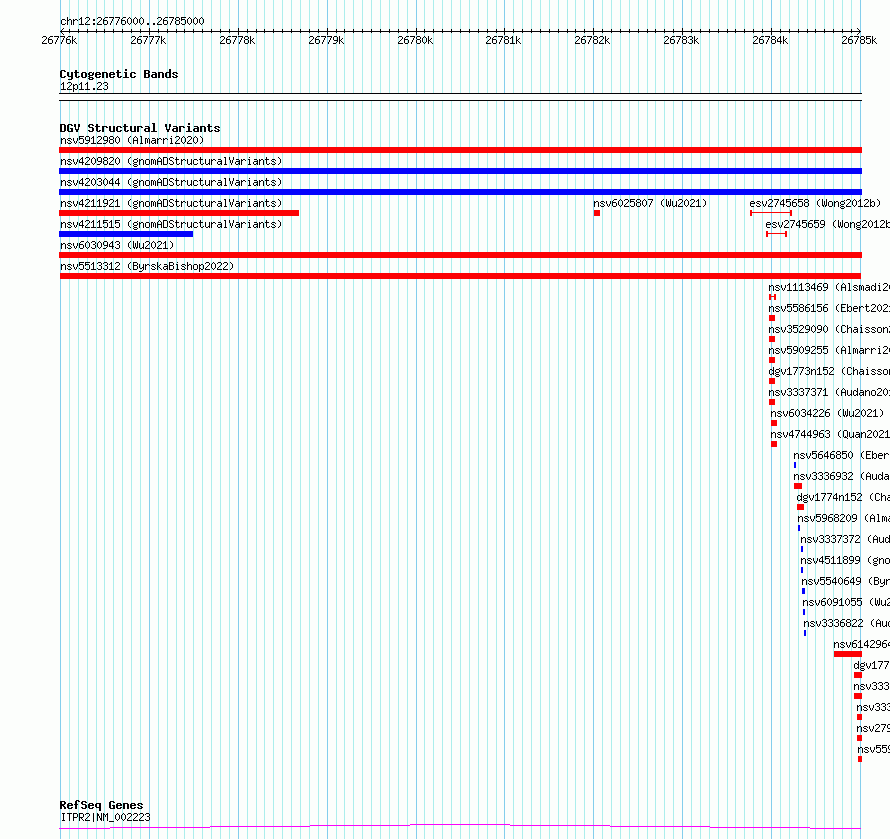Click the small red block under nsv6025807
Screen dimensions: 890x839
coord(597,213)
